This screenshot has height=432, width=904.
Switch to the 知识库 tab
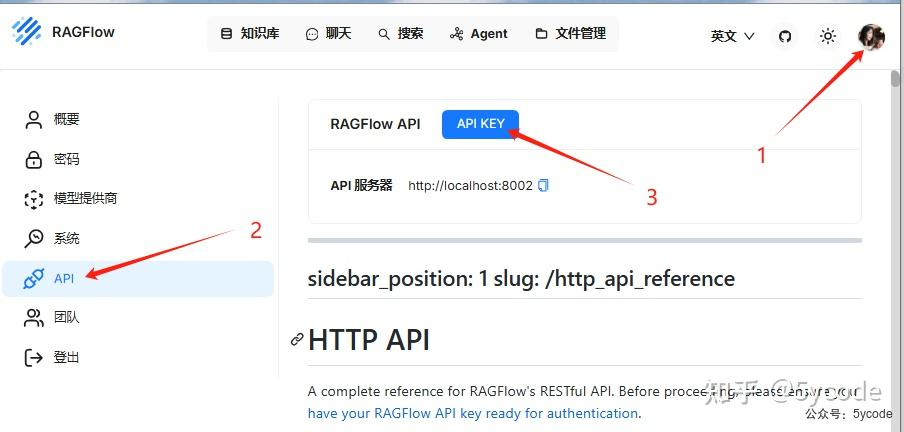pyautogui.click(x=250, y=34)
